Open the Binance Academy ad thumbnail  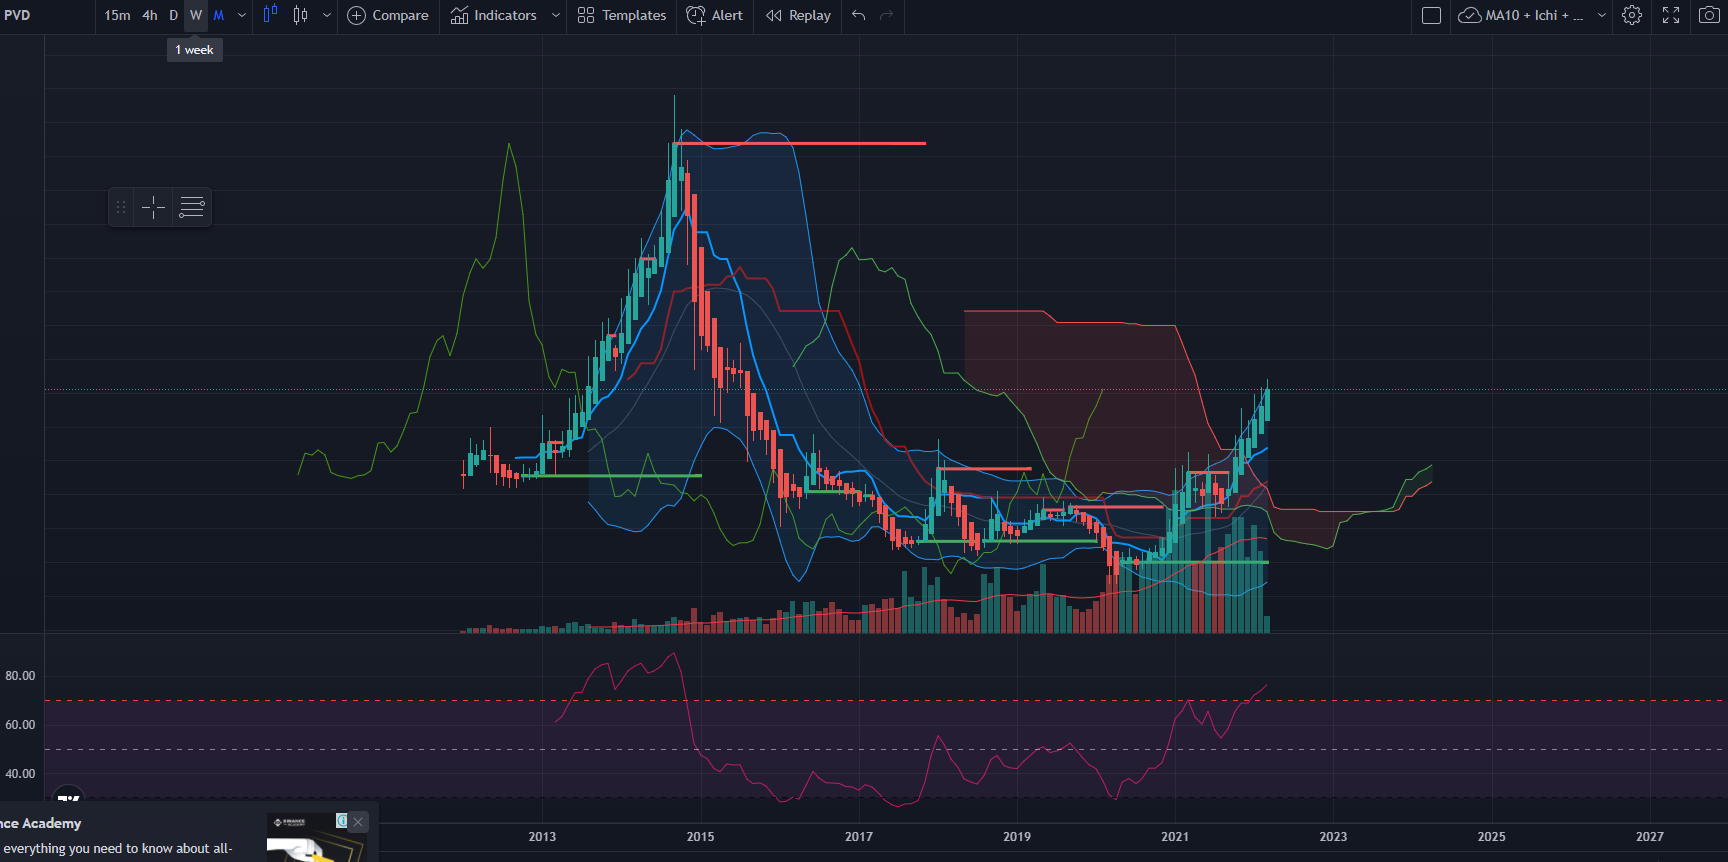[x=315, y=837]
